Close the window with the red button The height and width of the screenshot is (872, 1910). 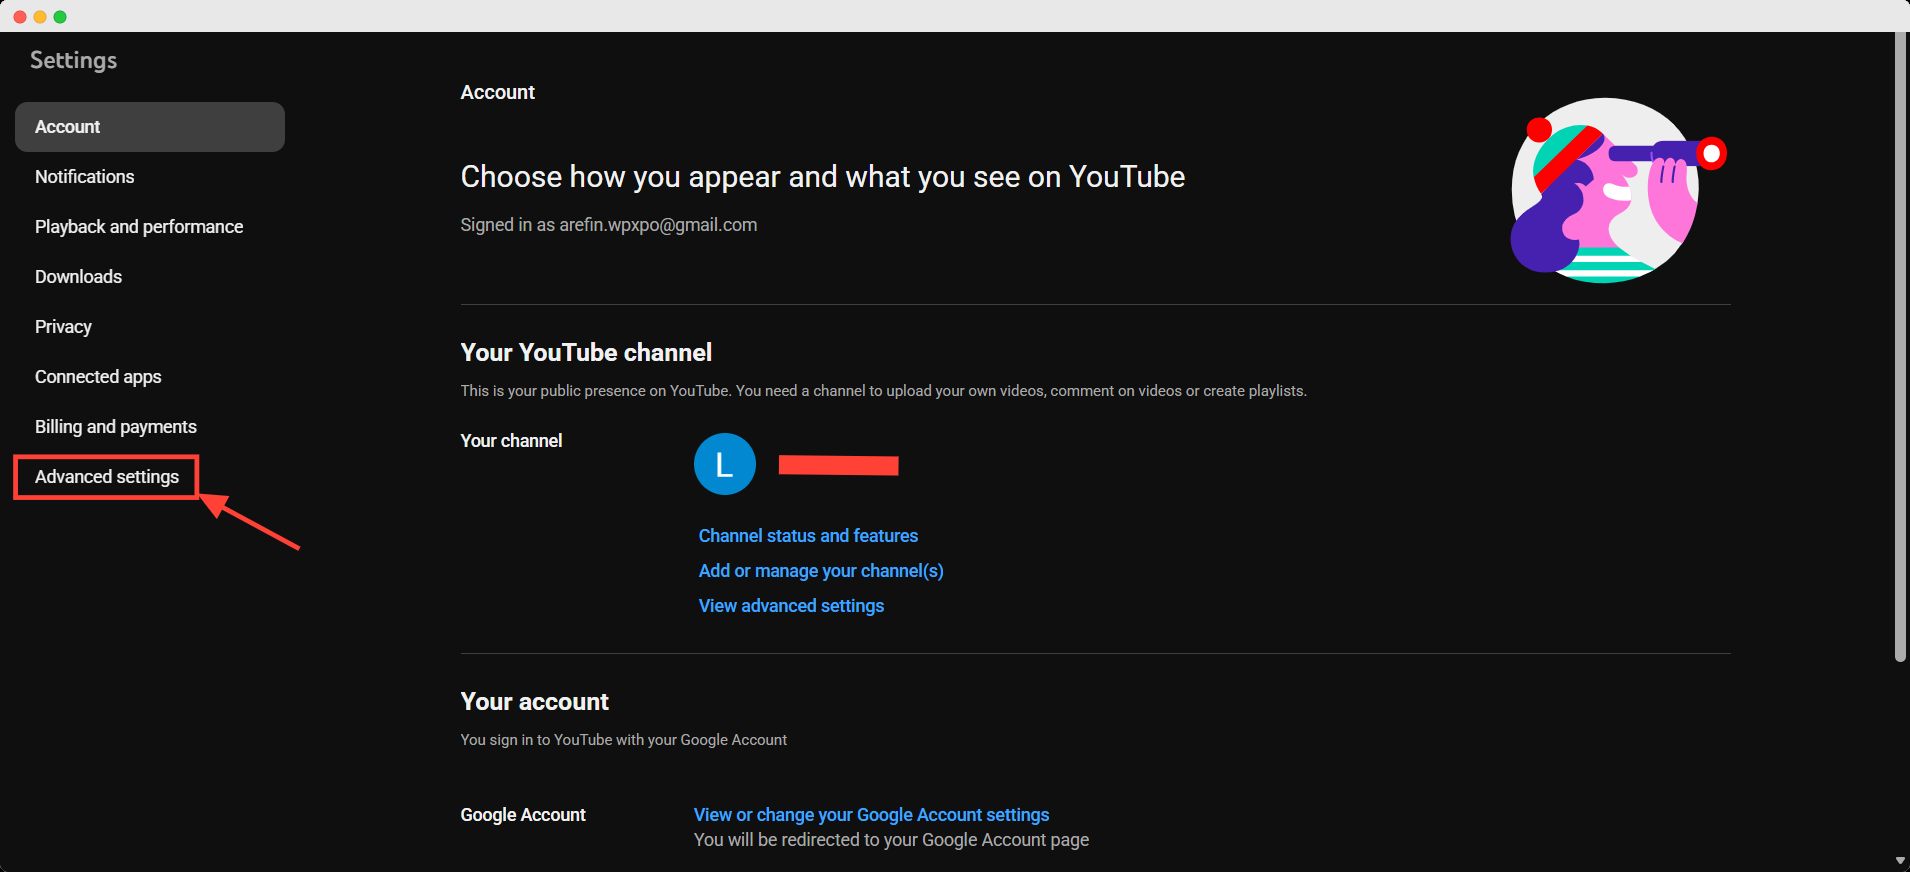(20, 17)
